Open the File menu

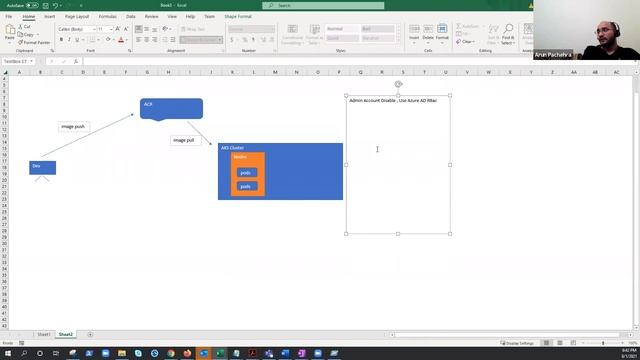tap(9, 17)
